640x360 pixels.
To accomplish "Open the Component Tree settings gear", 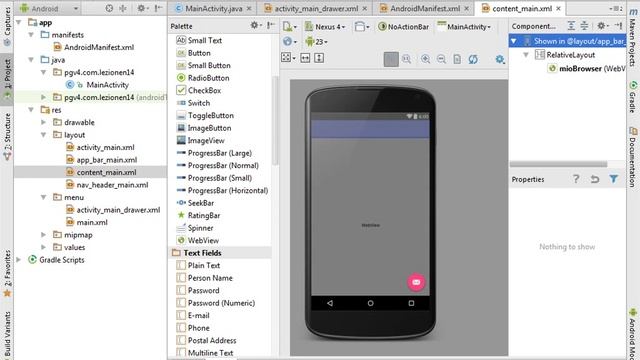I will [602, 26].
